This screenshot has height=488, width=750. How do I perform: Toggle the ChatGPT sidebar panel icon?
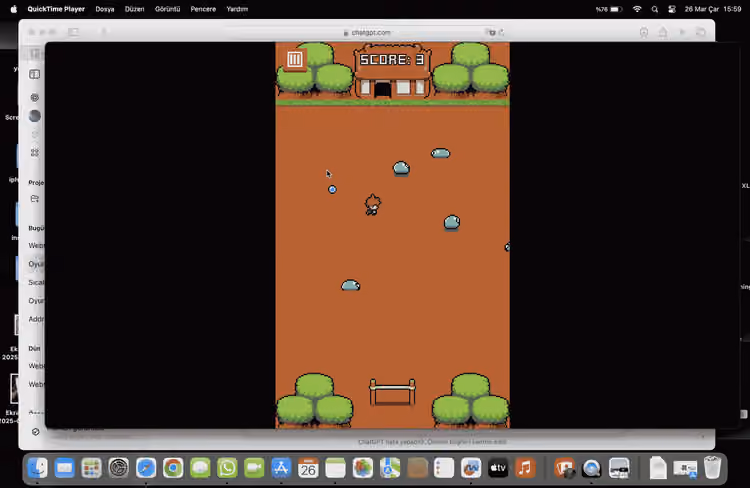click(x=34, y=74)
